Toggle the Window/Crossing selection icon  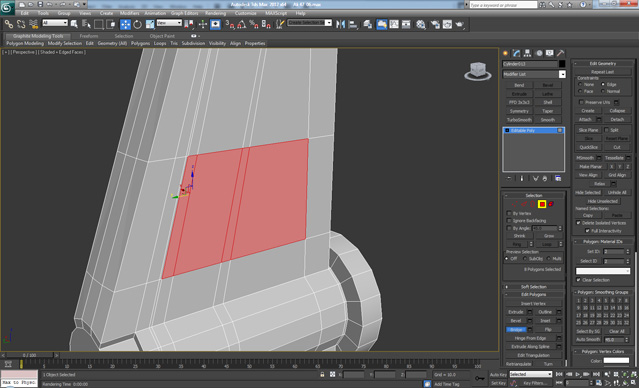110,24
